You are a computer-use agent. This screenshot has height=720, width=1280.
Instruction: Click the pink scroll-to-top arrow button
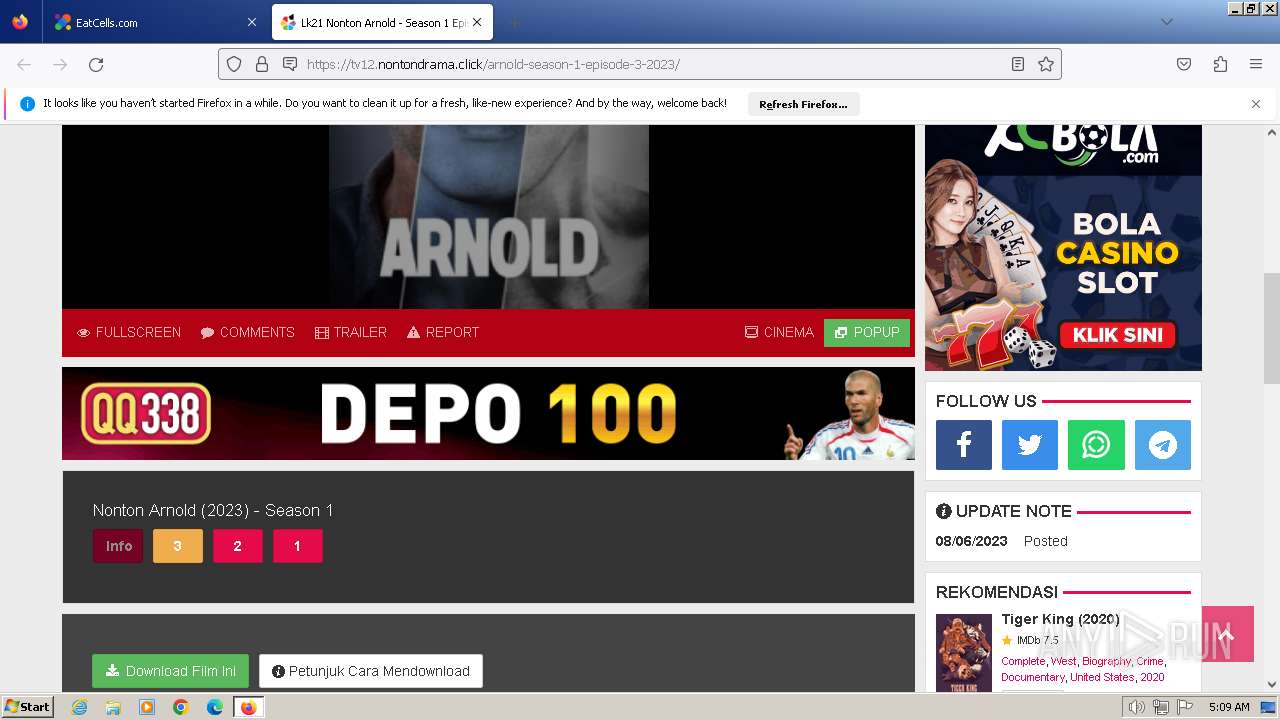tap(1228, 634)
